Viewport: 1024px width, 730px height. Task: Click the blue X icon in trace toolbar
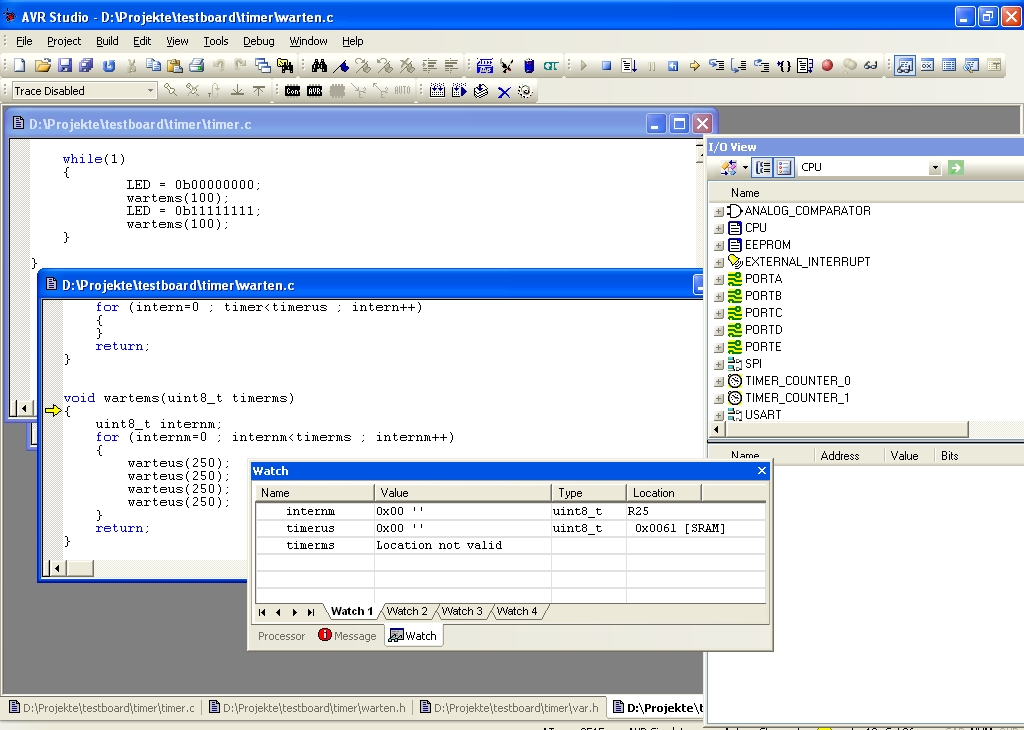coord(504,91)
